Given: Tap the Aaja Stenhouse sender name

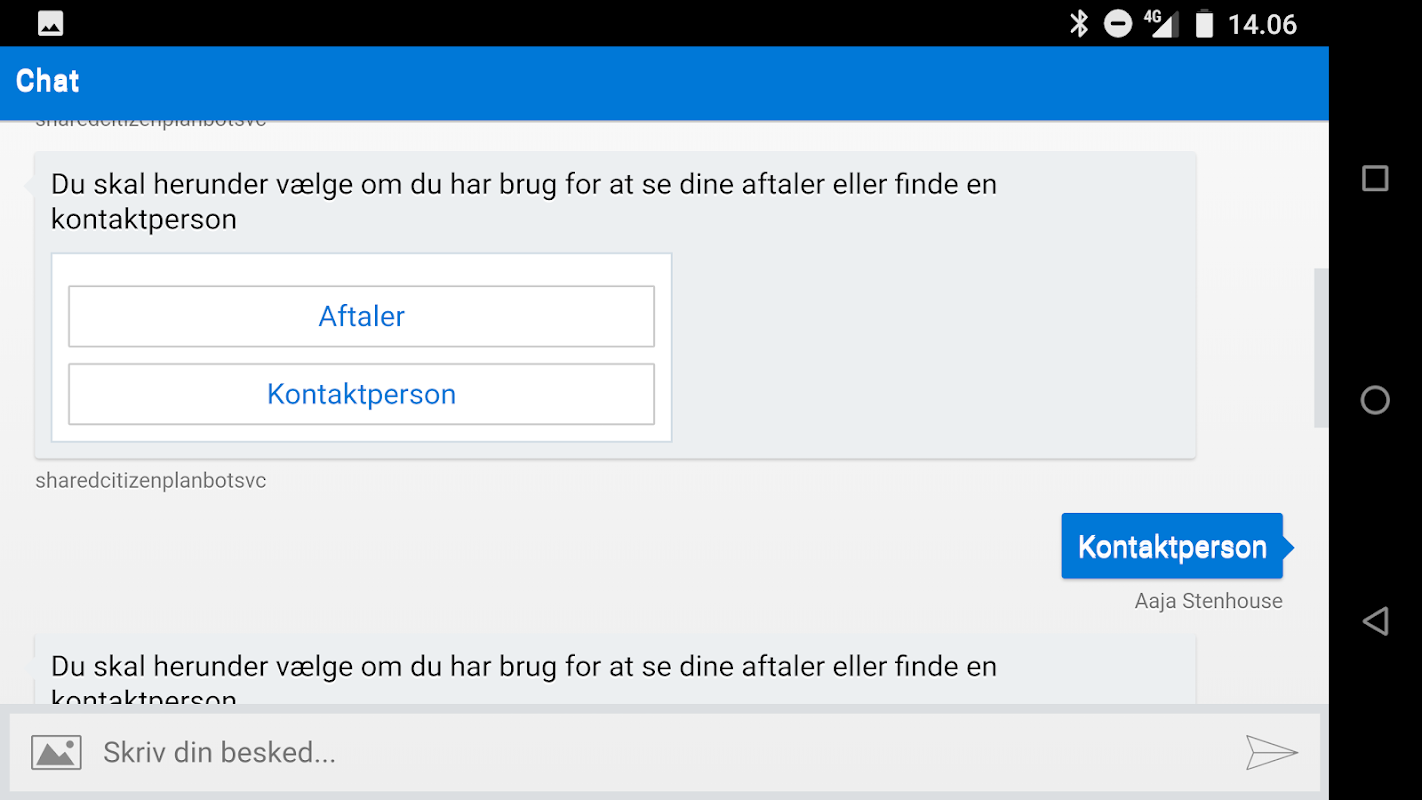Looking at the screenshot, I should point(1208,601).
